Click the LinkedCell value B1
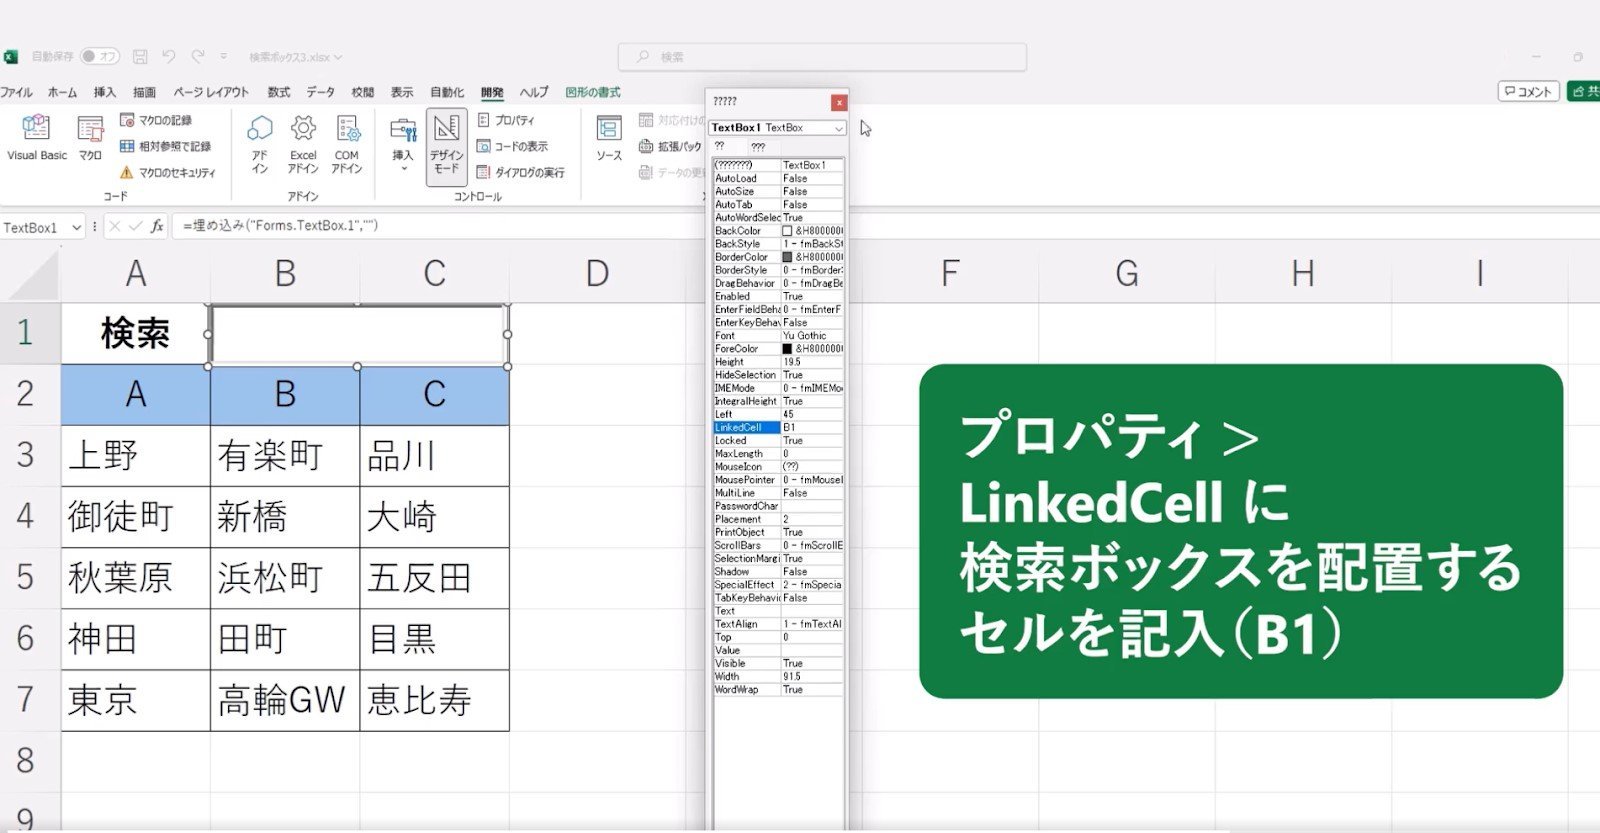 (812, 427)
